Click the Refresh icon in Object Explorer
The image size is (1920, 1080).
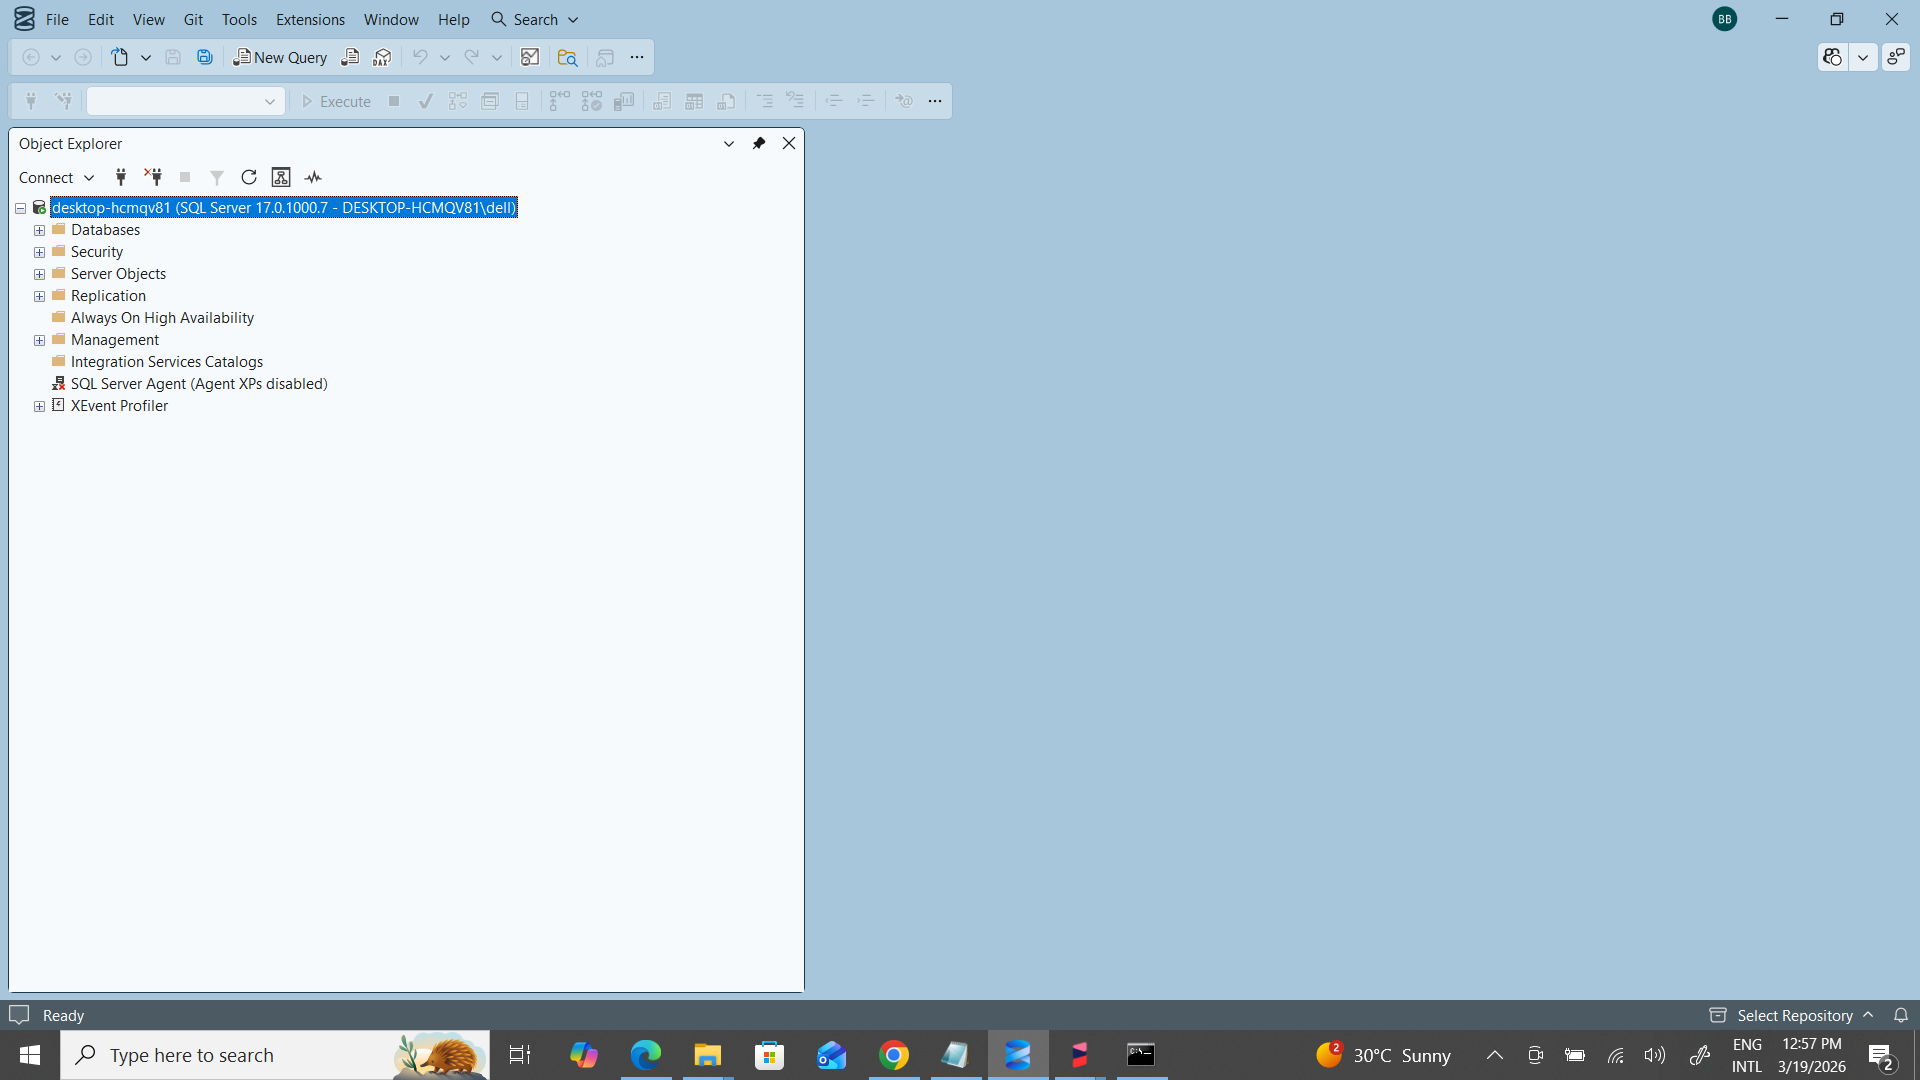coord(249,177)
